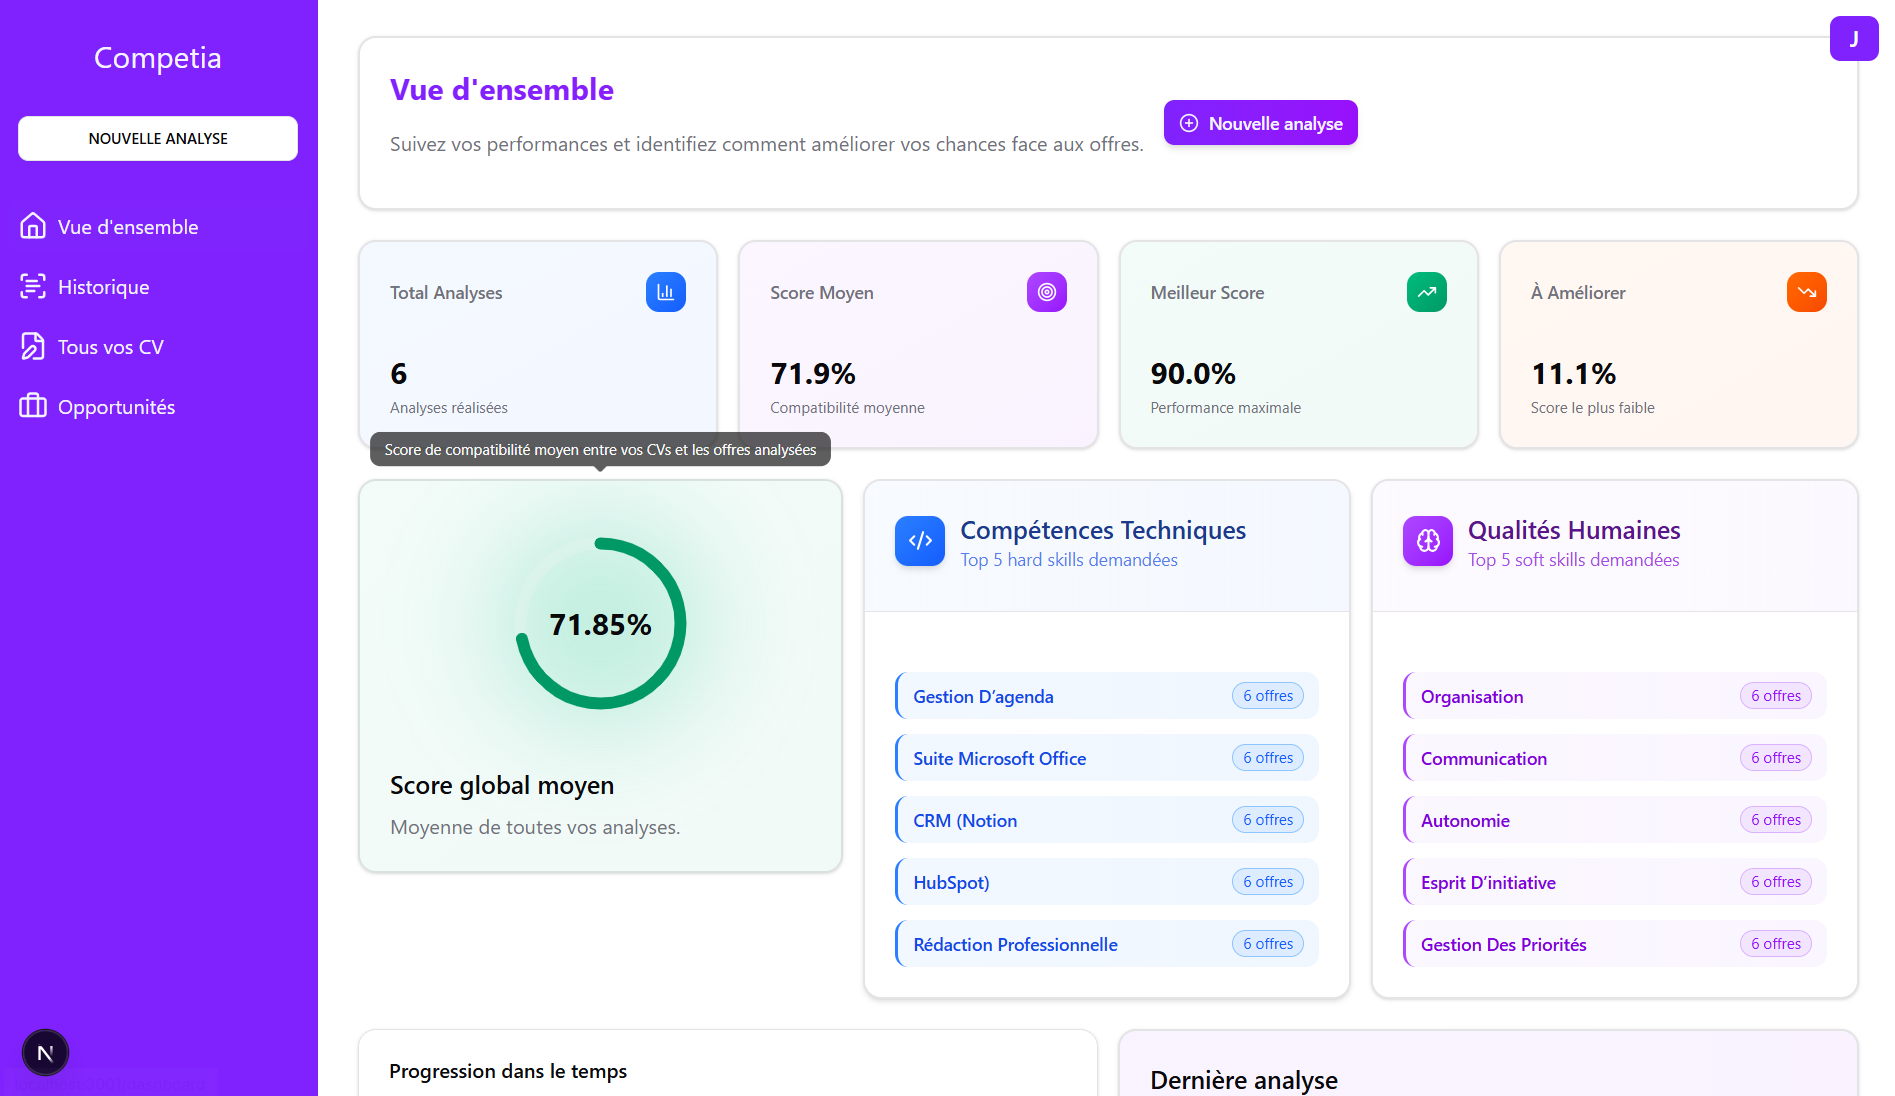Click the round N logo badge at bottom left
The width and height of the screenshot is (1895, 1096).
[45, 1052]
